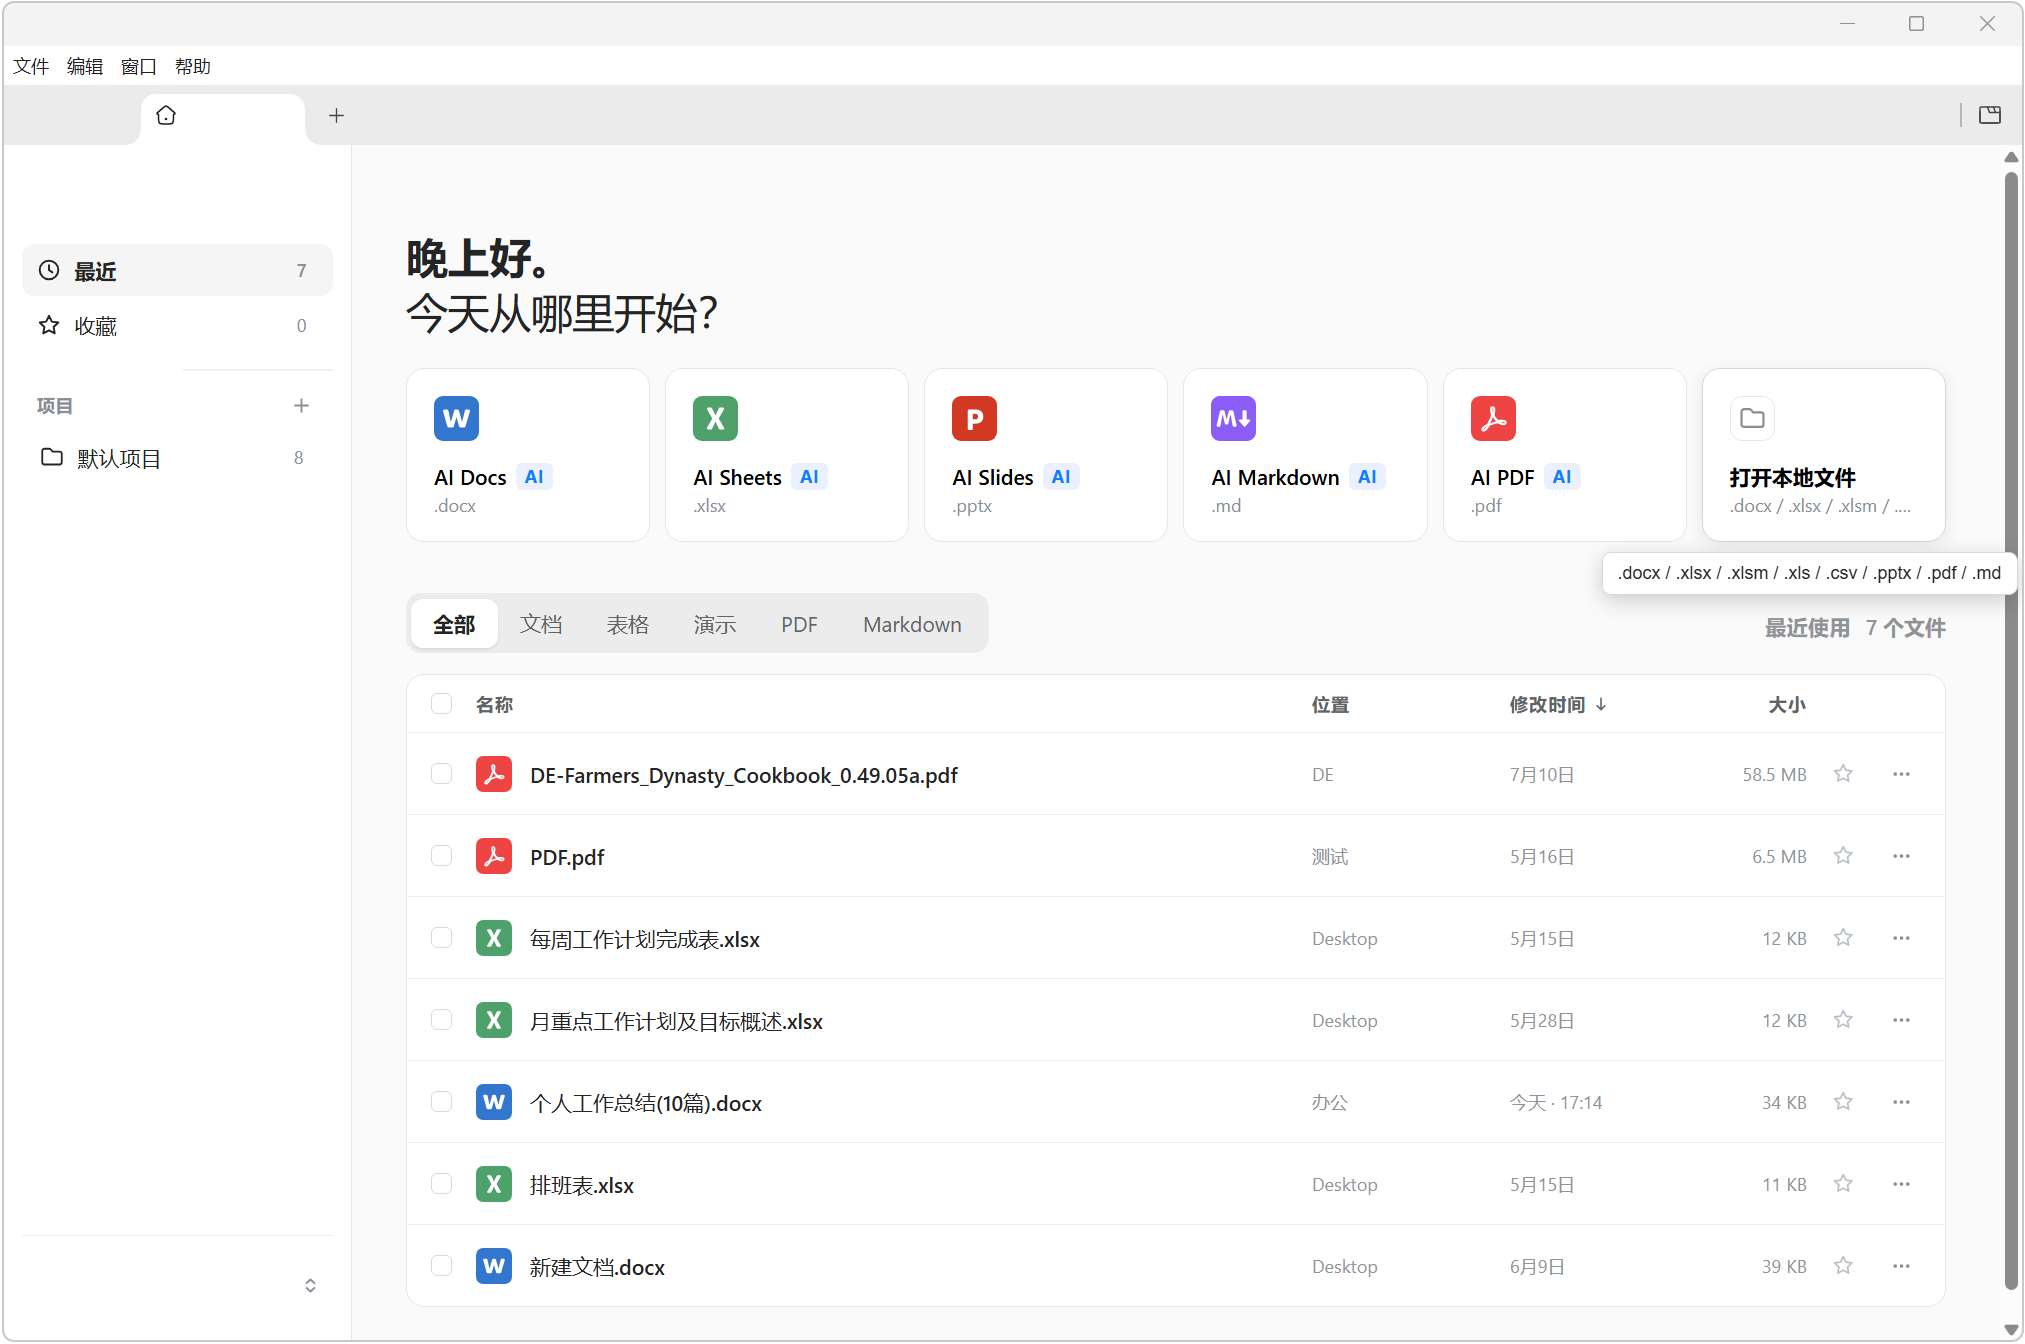
Task: Star 新建文档.docx as favorite
Action: [1843, 1266]
